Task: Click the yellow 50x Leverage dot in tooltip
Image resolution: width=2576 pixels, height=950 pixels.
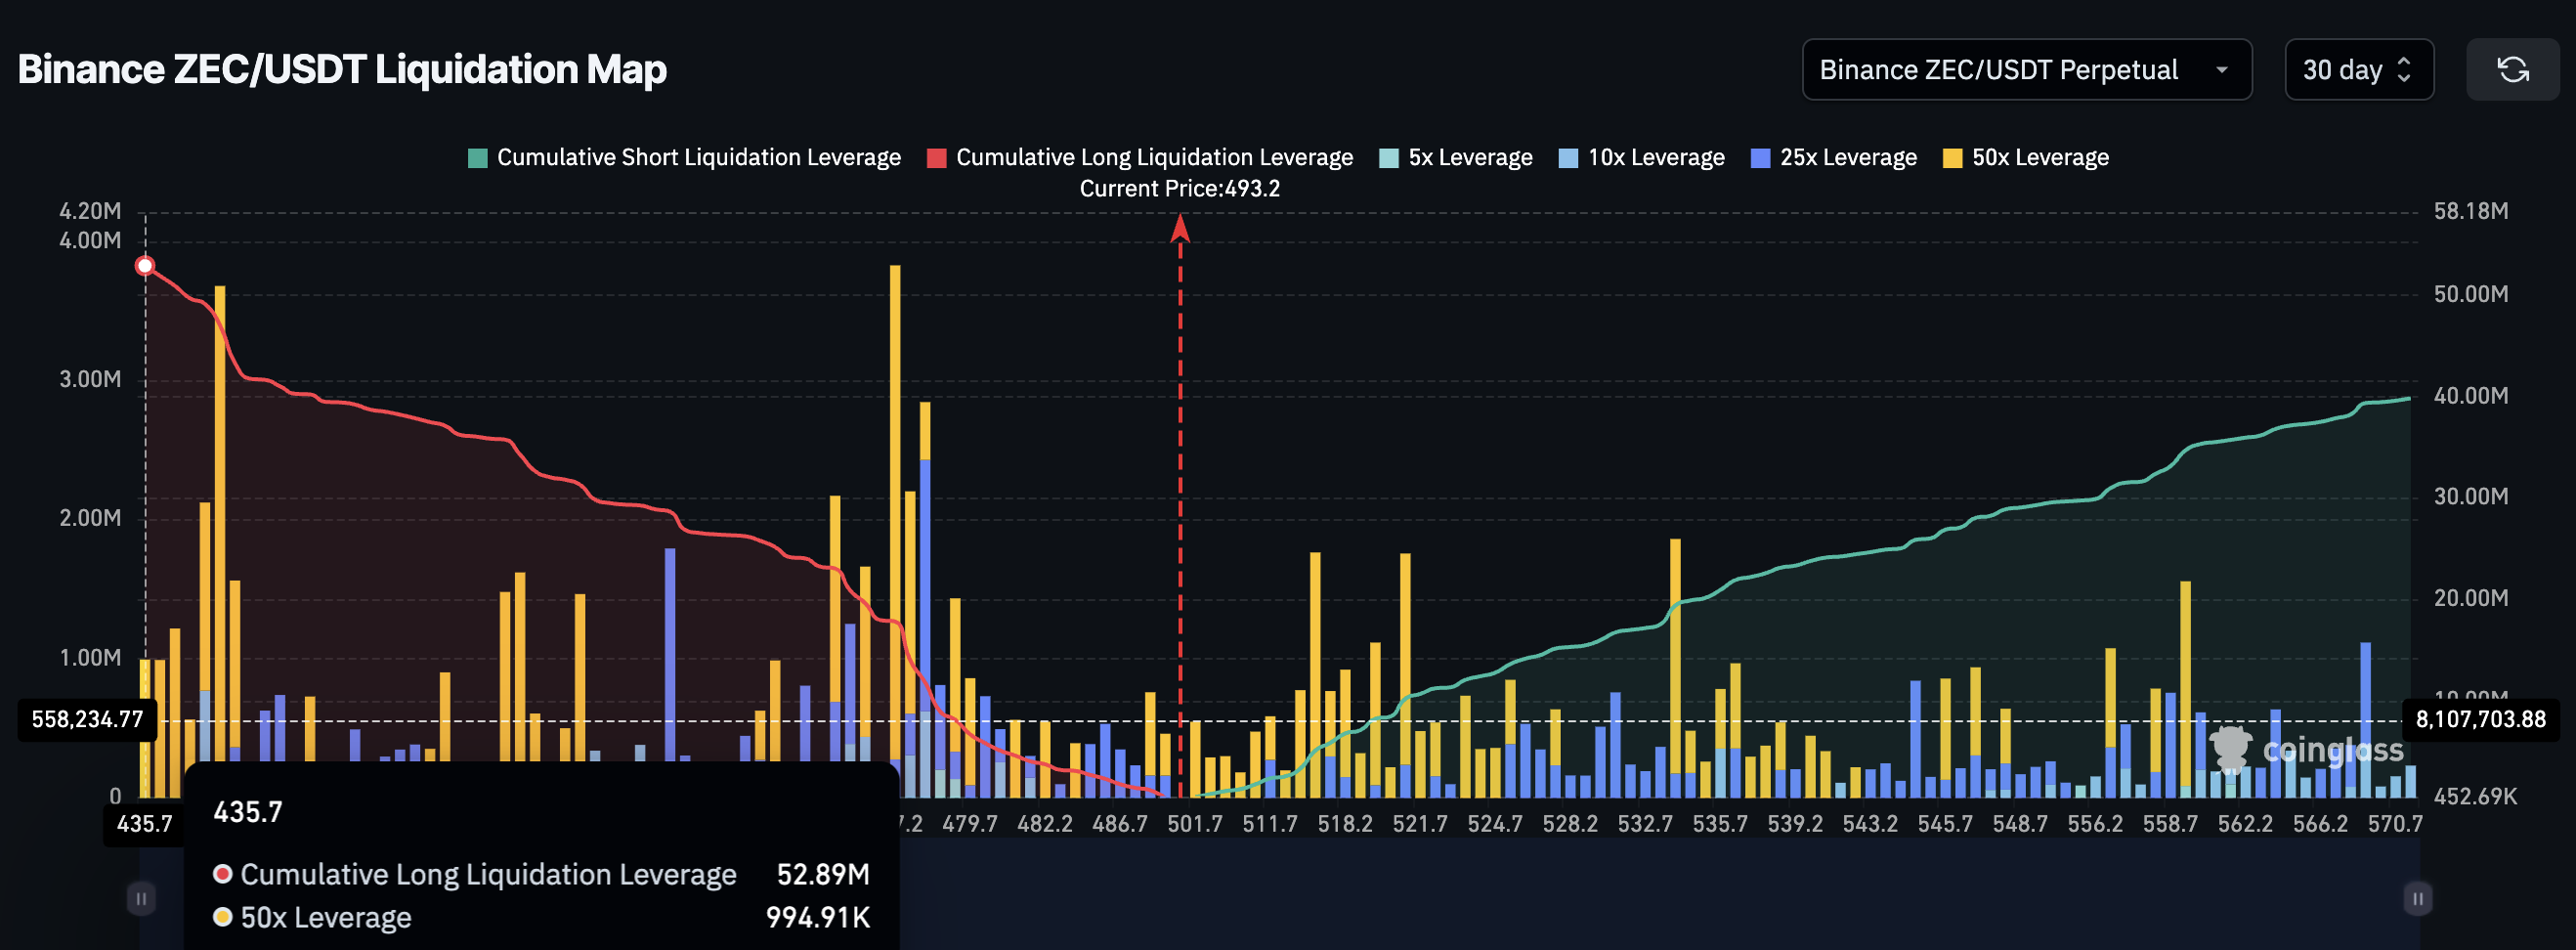Action: click(x=222, y=917)
